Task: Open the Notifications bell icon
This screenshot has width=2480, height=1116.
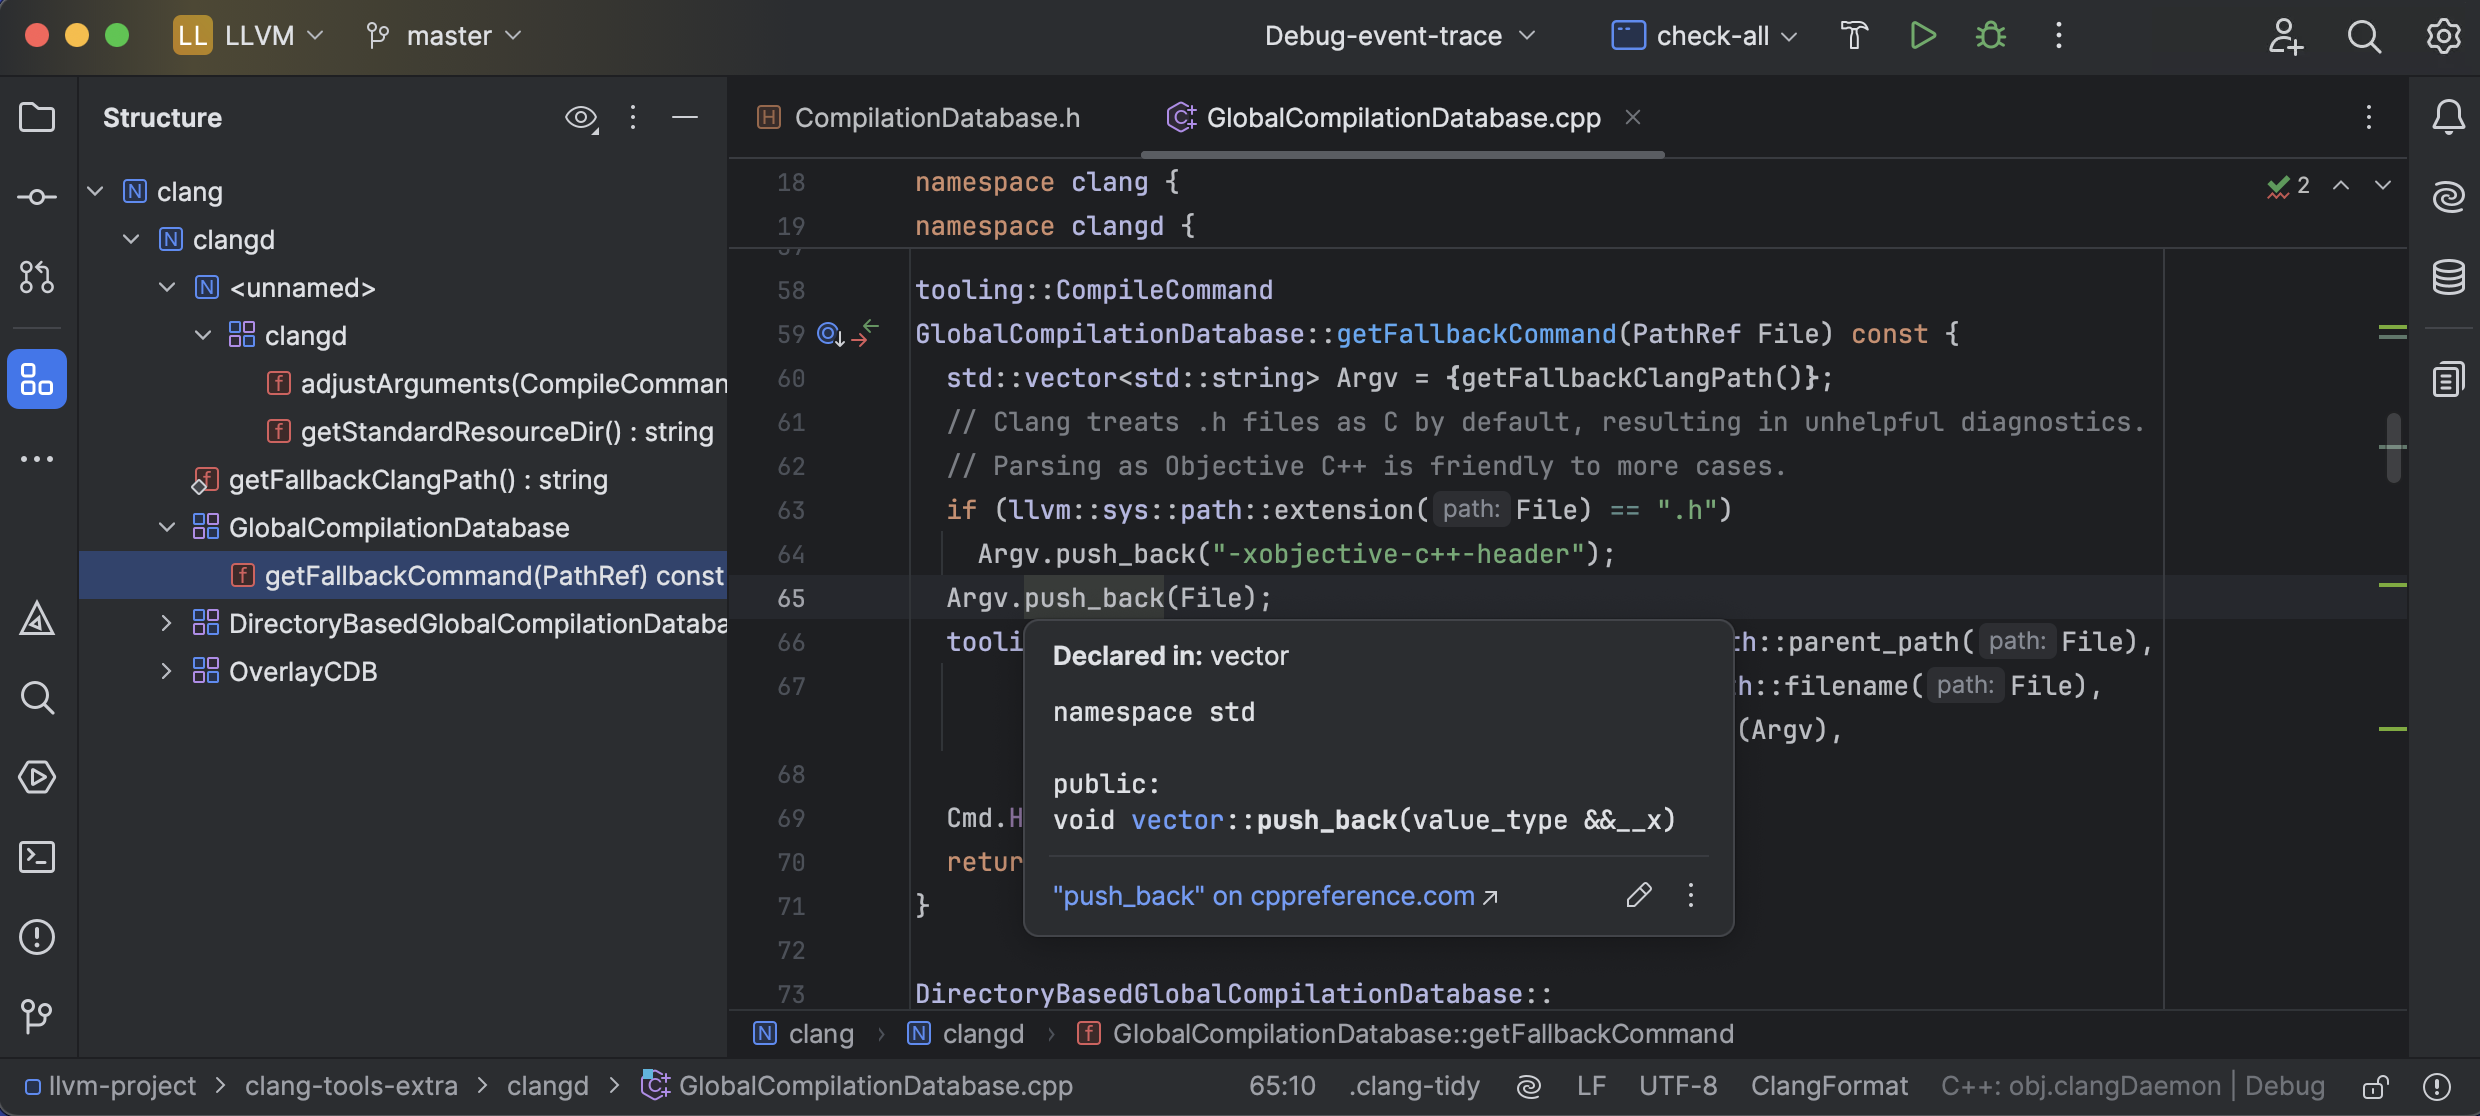Action: pos(2448,117)
